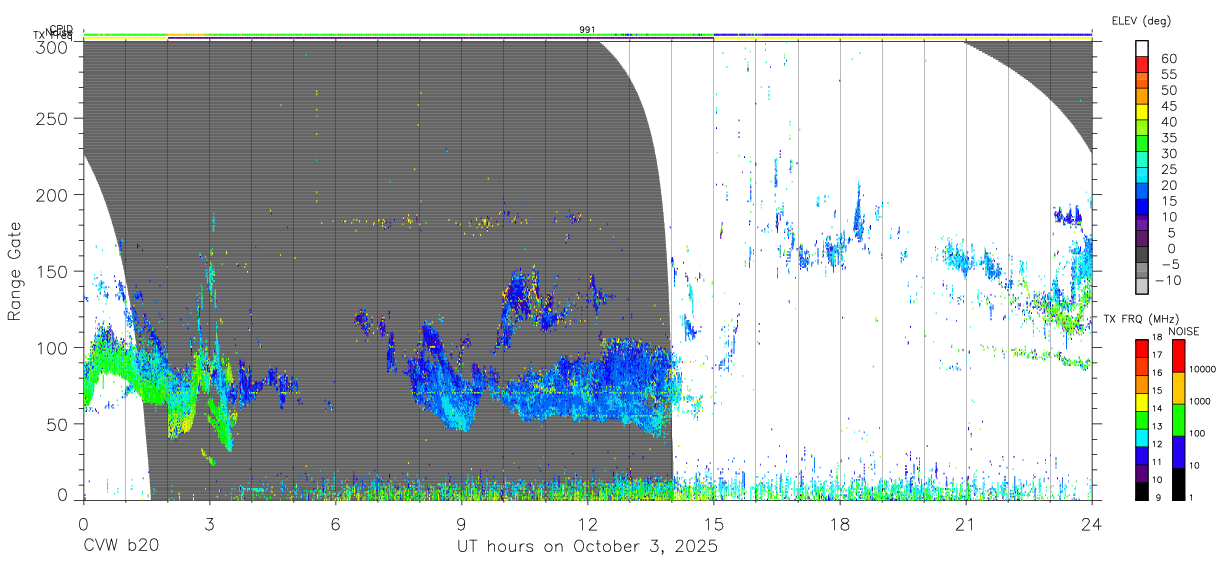Screen dimensions: 1228x567
Task: Click the ELEV scale label '60'
Action: coord(1168,59)
